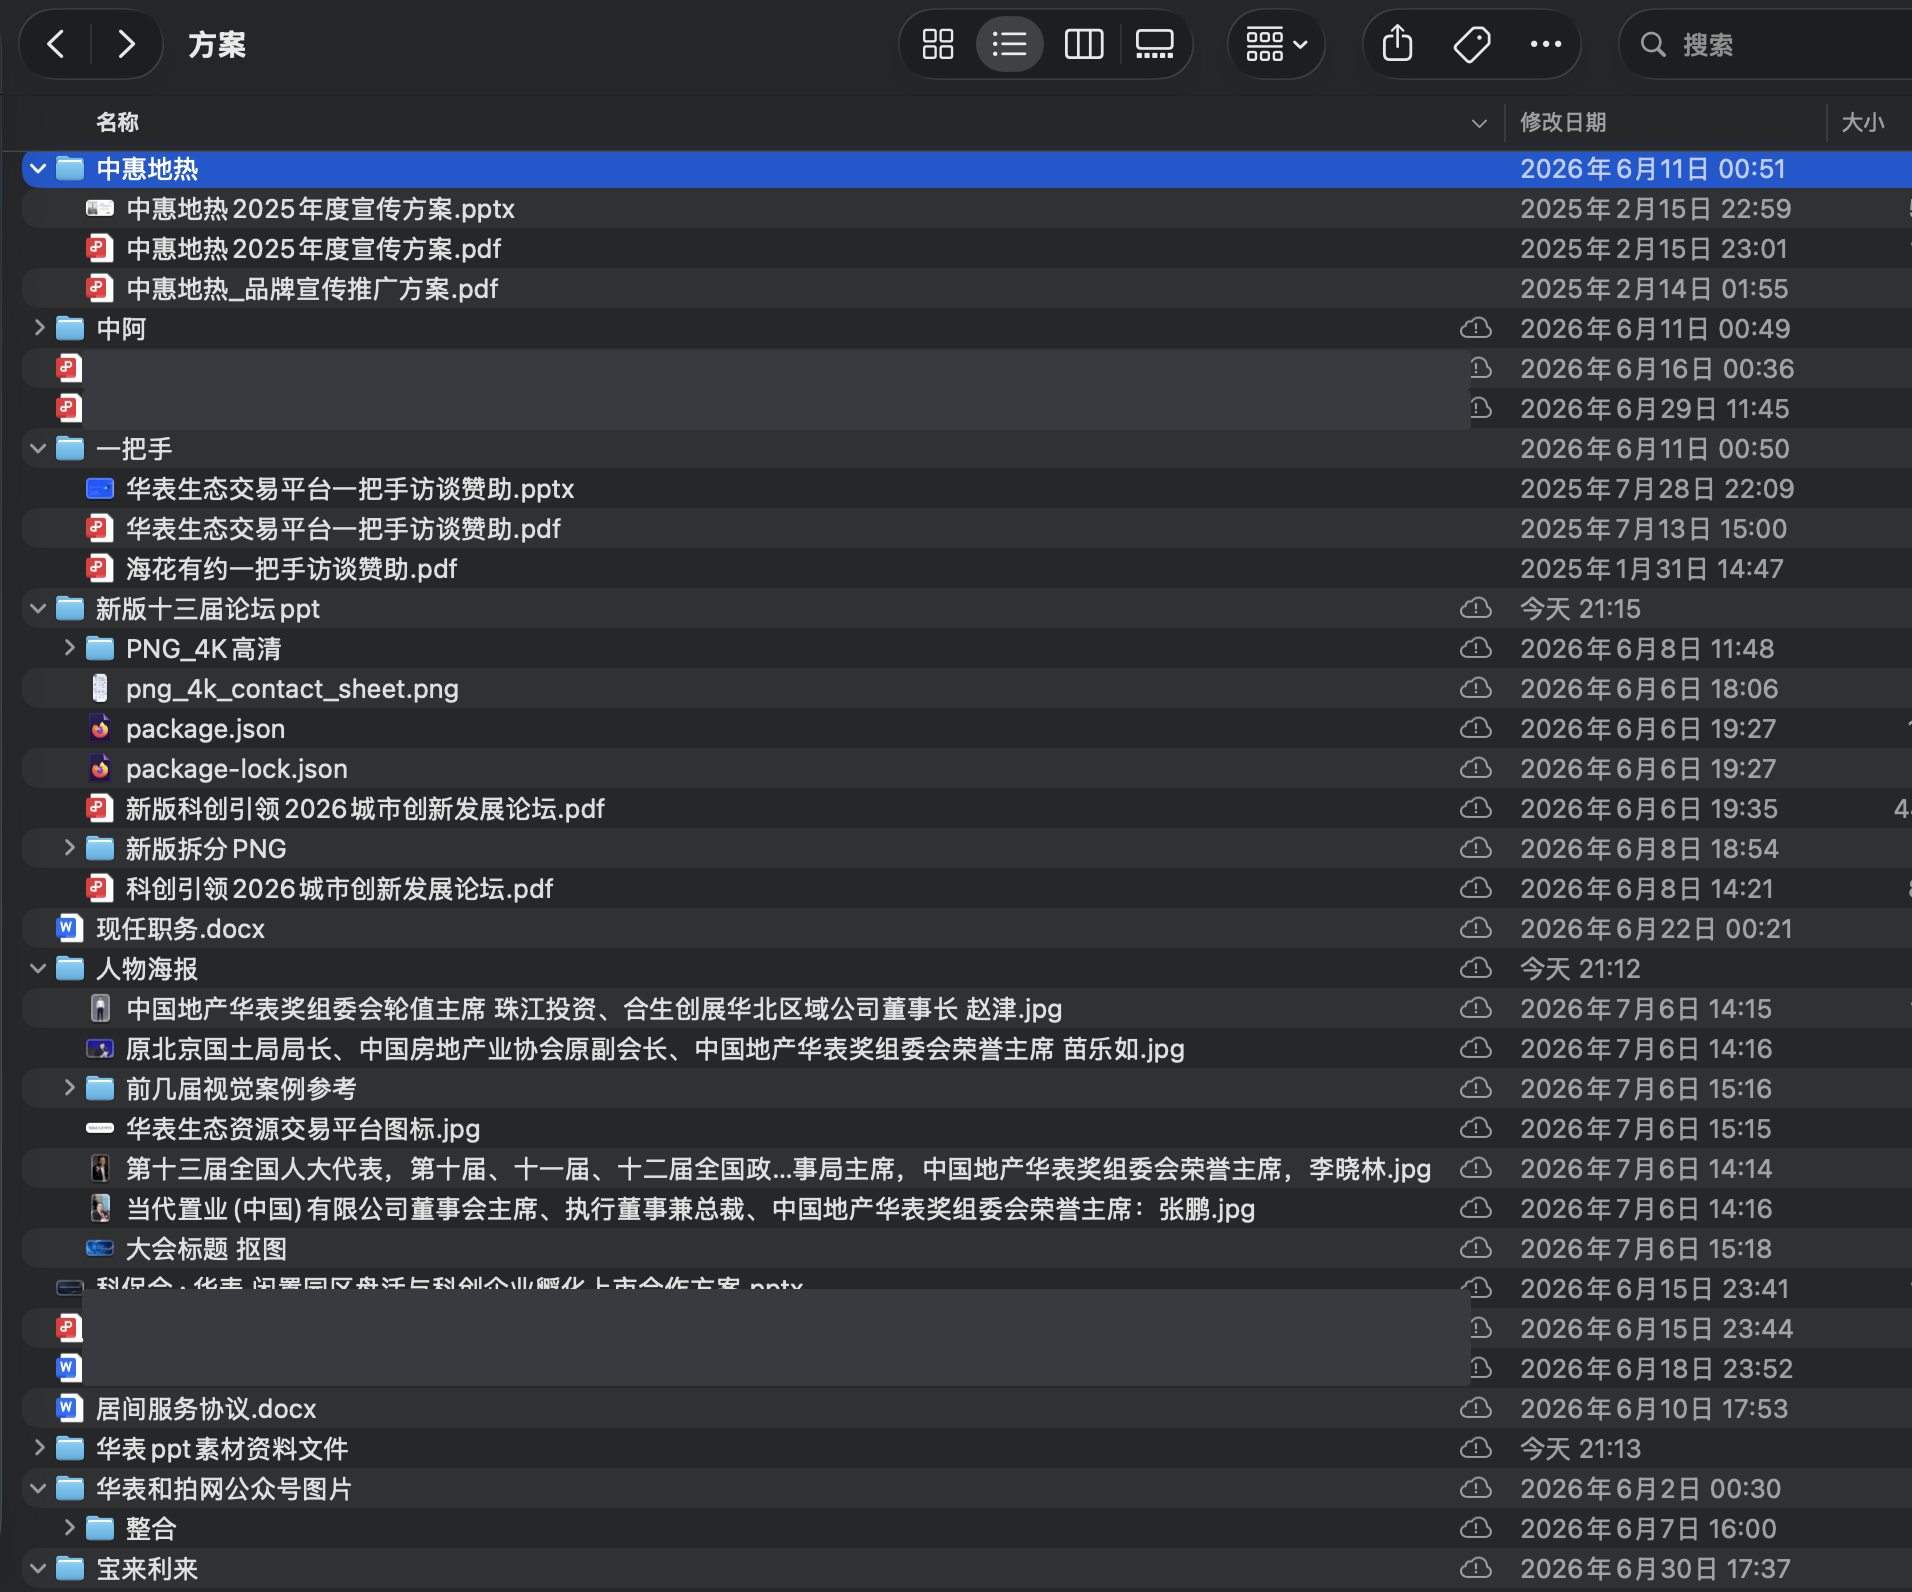Viewport: 1912px width, 1592px height.
Task: Click the icon of 华表生态交易平台一把手访谈赞助.pptx
Action: click(x=100, y=488)
